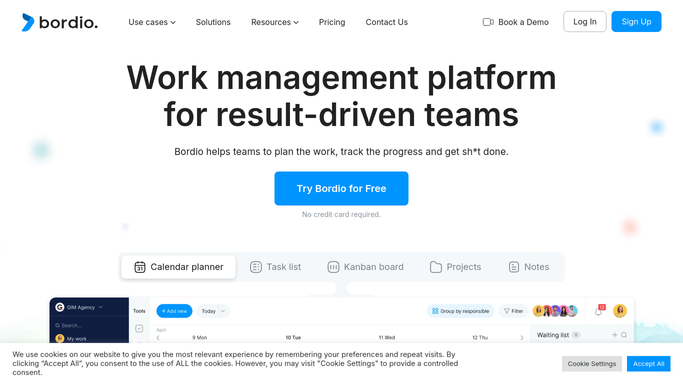
Task: Switch to the Task list tab
Action: 275,267
